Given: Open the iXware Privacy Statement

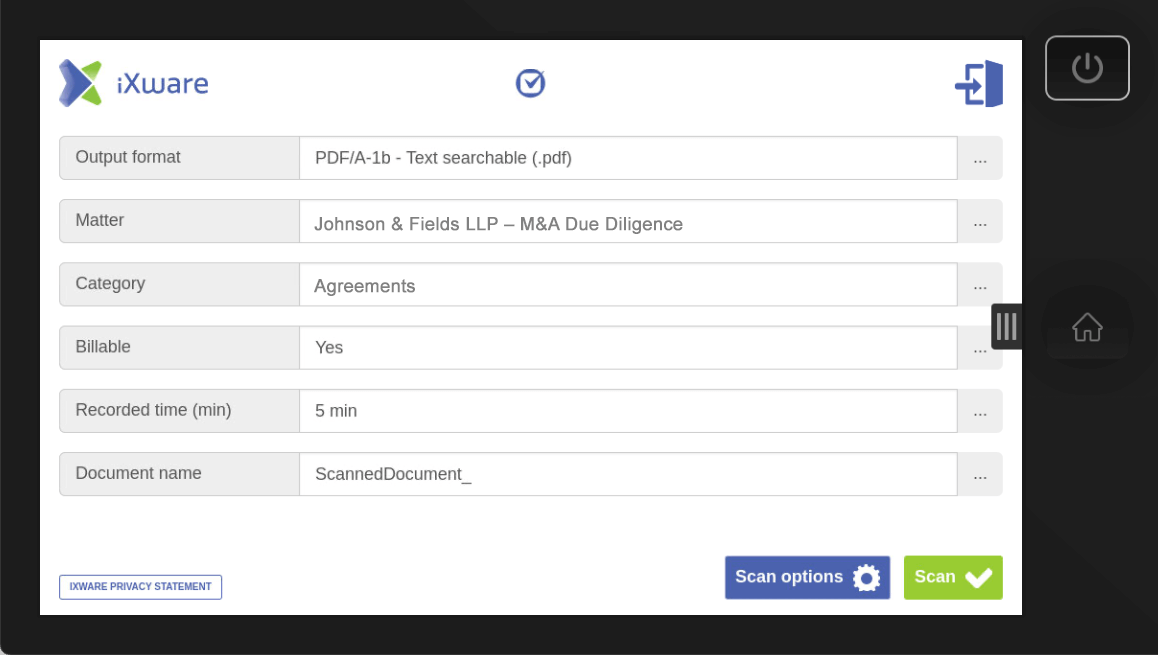Looking at the screenshot, I should 140,587.
